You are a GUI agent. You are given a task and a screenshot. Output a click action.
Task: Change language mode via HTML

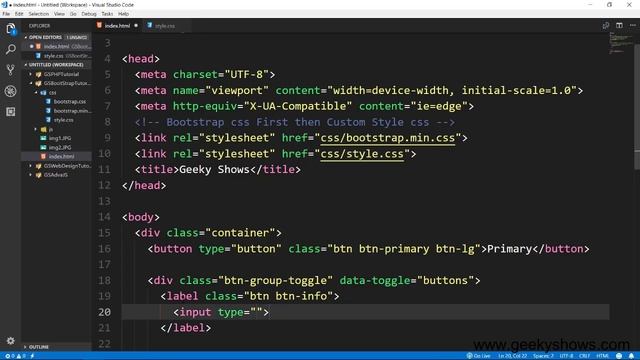[602, 356]
